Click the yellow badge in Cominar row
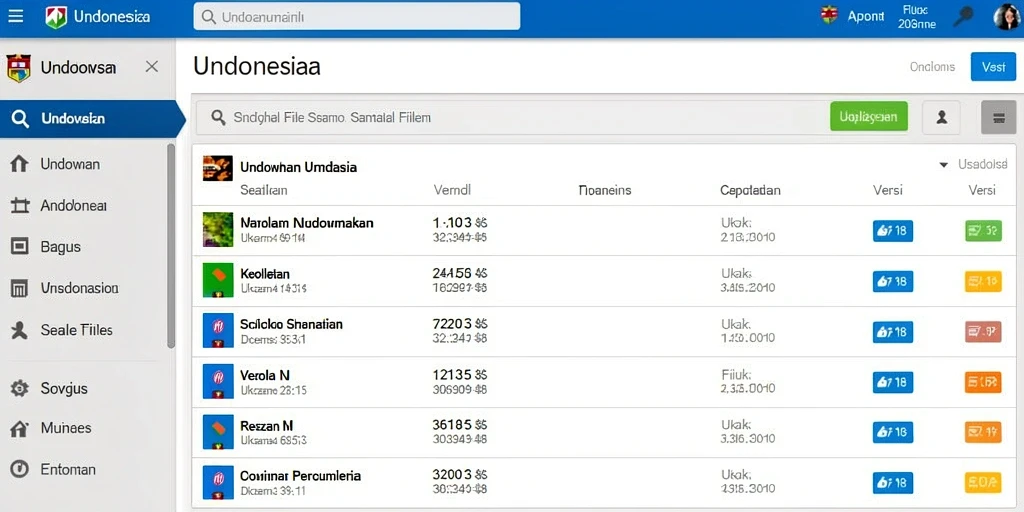The width and height of the screenshot is (1024, 512). (x=983, y=483)
